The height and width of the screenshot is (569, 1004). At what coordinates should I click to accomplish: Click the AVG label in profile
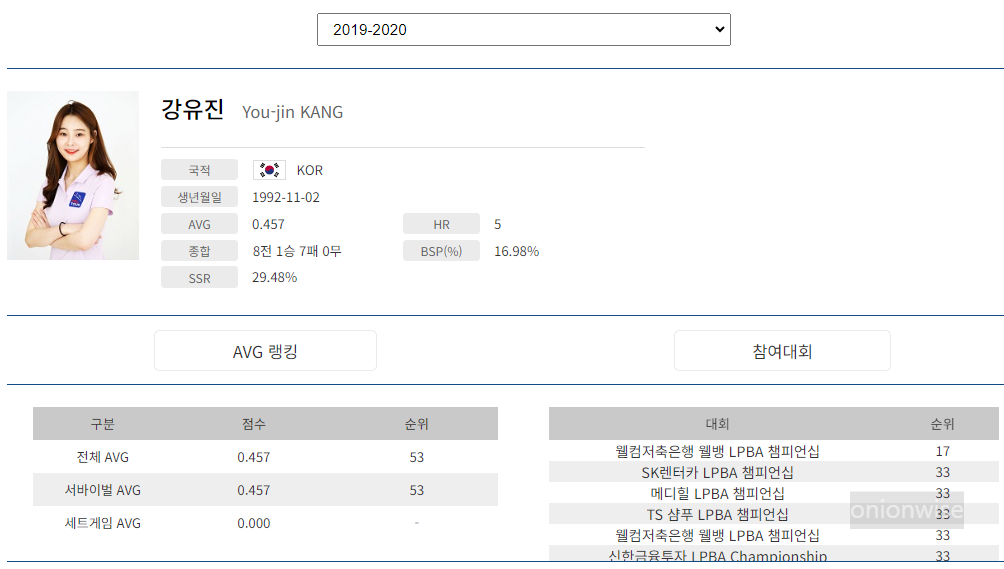point(199,224)
